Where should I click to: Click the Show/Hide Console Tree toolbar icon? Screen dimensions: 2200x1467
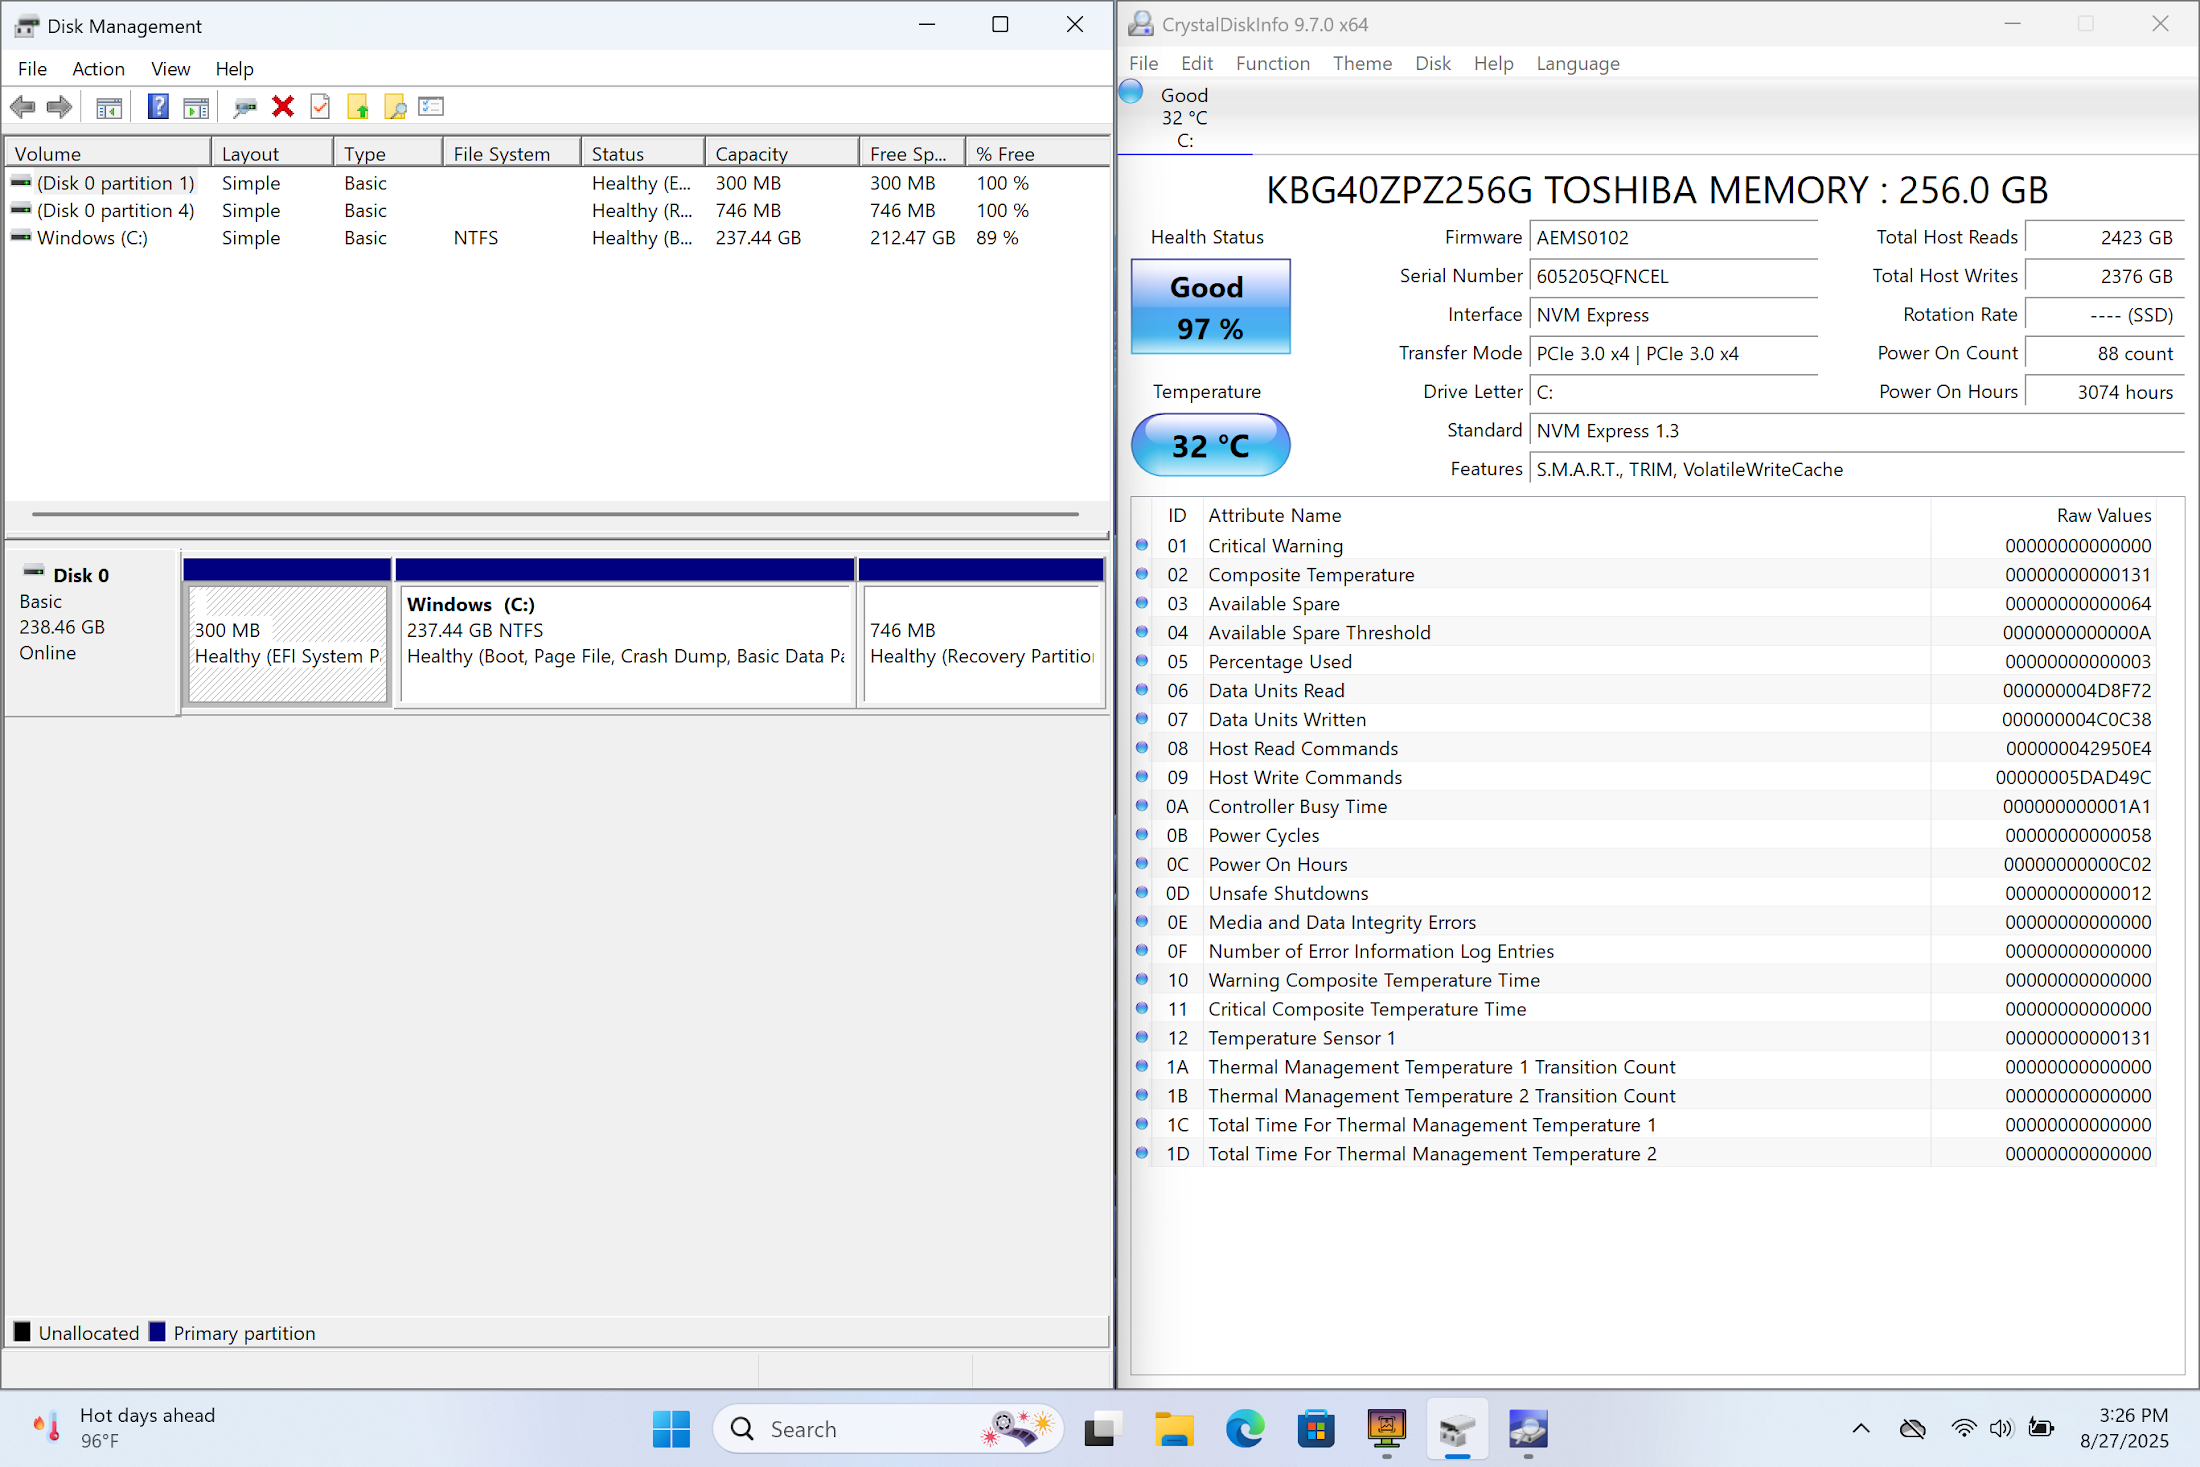pyautogui.click(x=109, y=107)
